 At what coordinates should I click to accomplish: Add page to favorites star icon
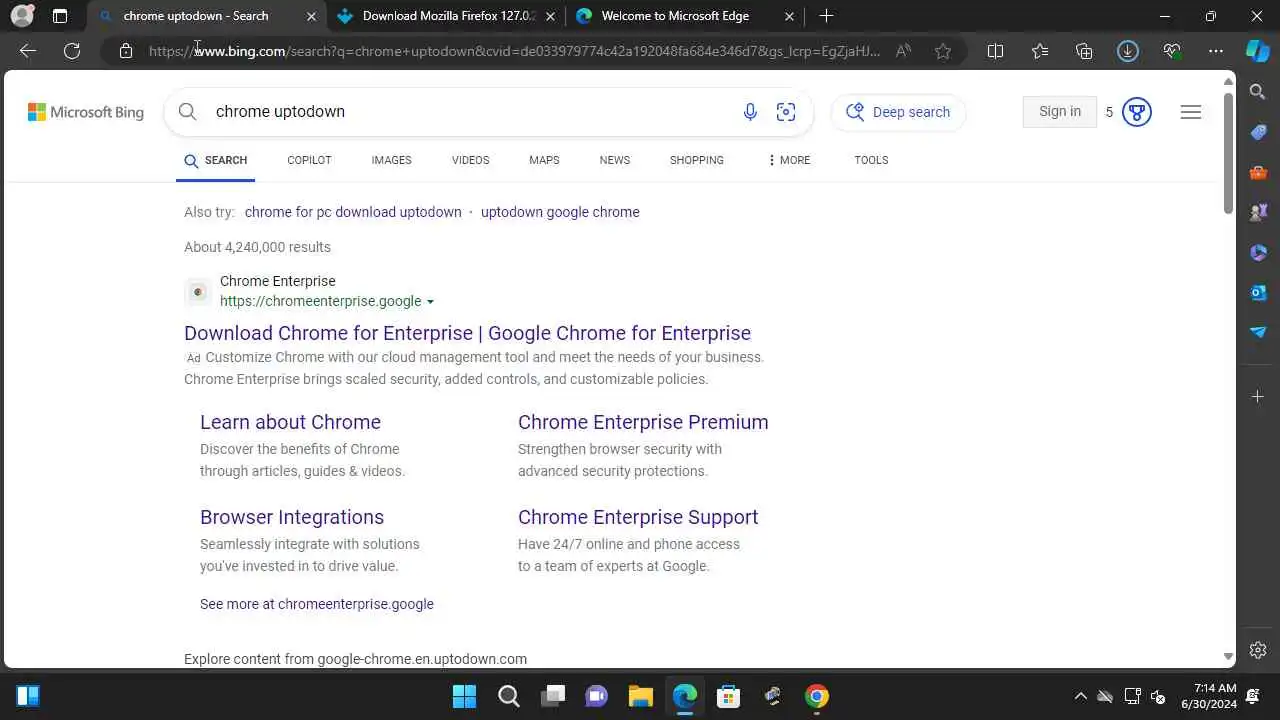tap(943, 51)
